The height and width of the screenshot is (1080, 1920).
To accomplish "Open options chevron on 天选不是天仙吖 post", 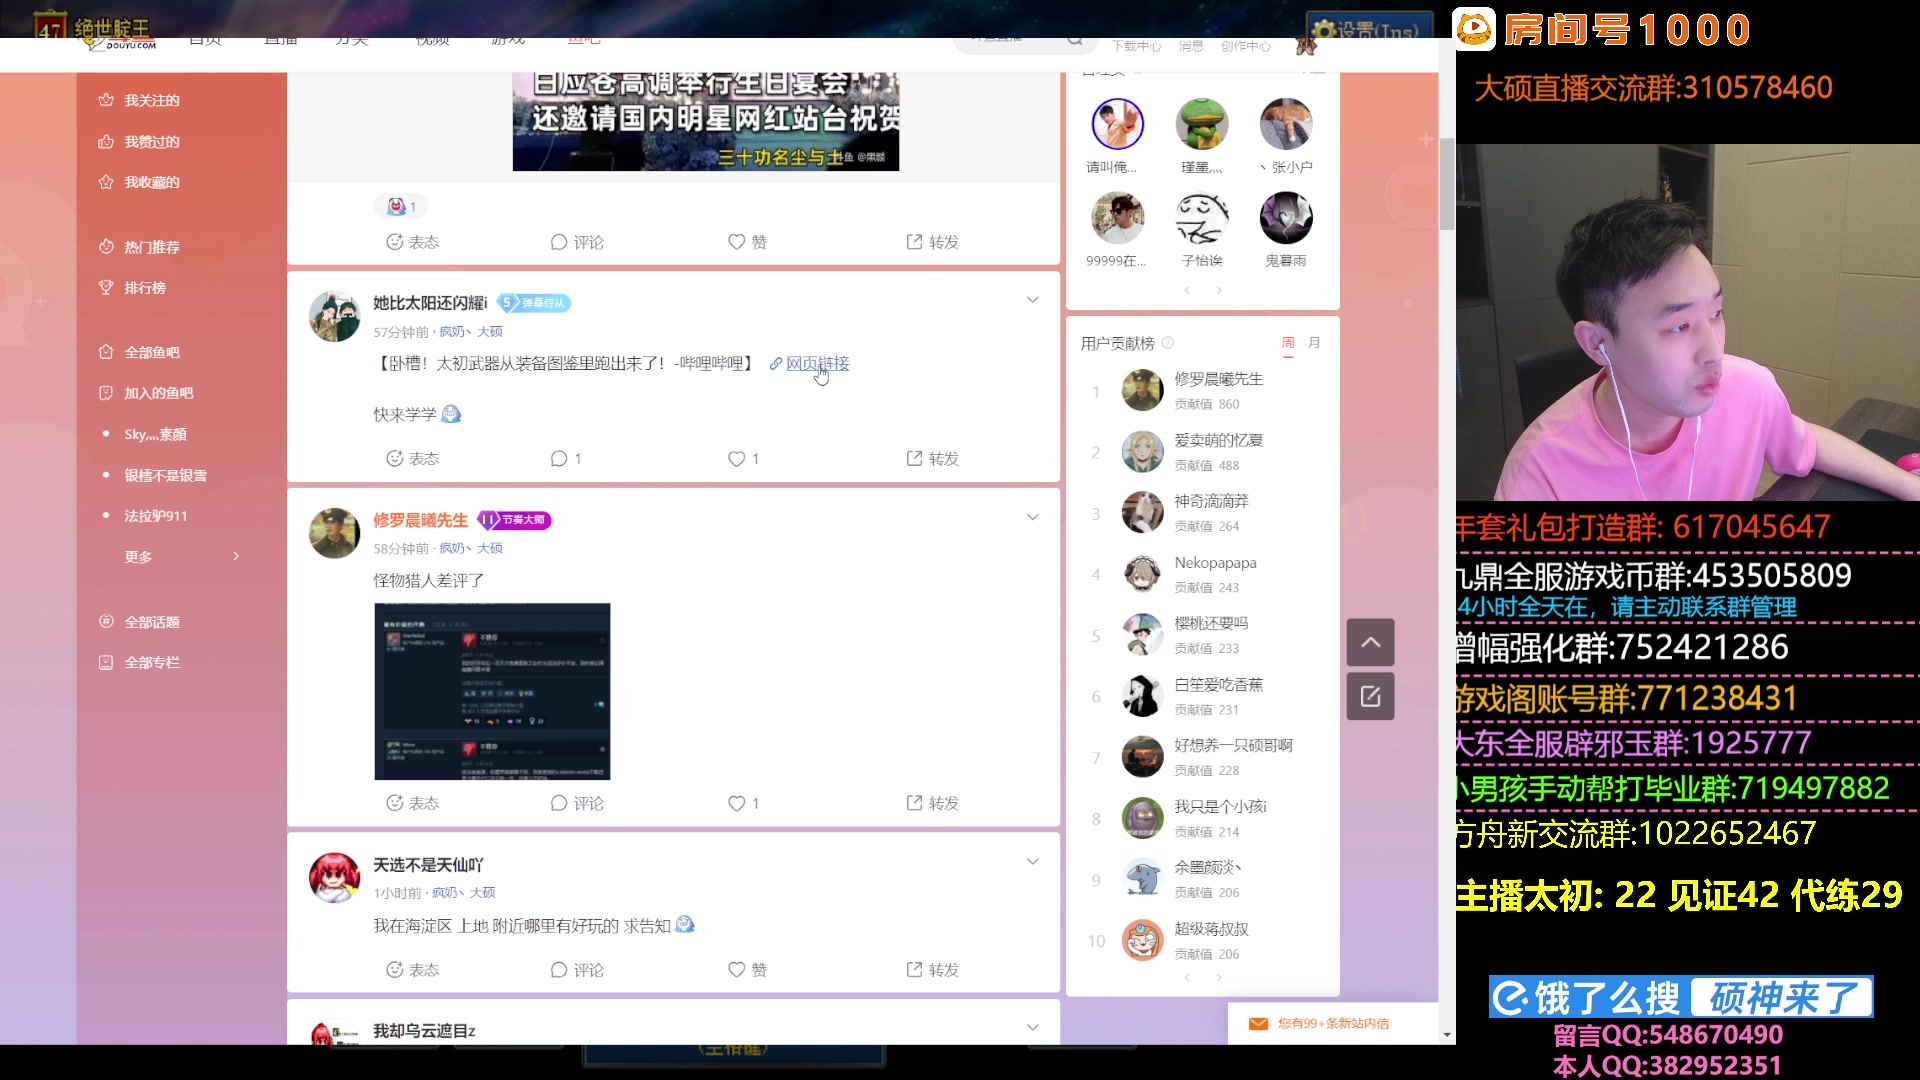I will click(x=1033, y=861).
